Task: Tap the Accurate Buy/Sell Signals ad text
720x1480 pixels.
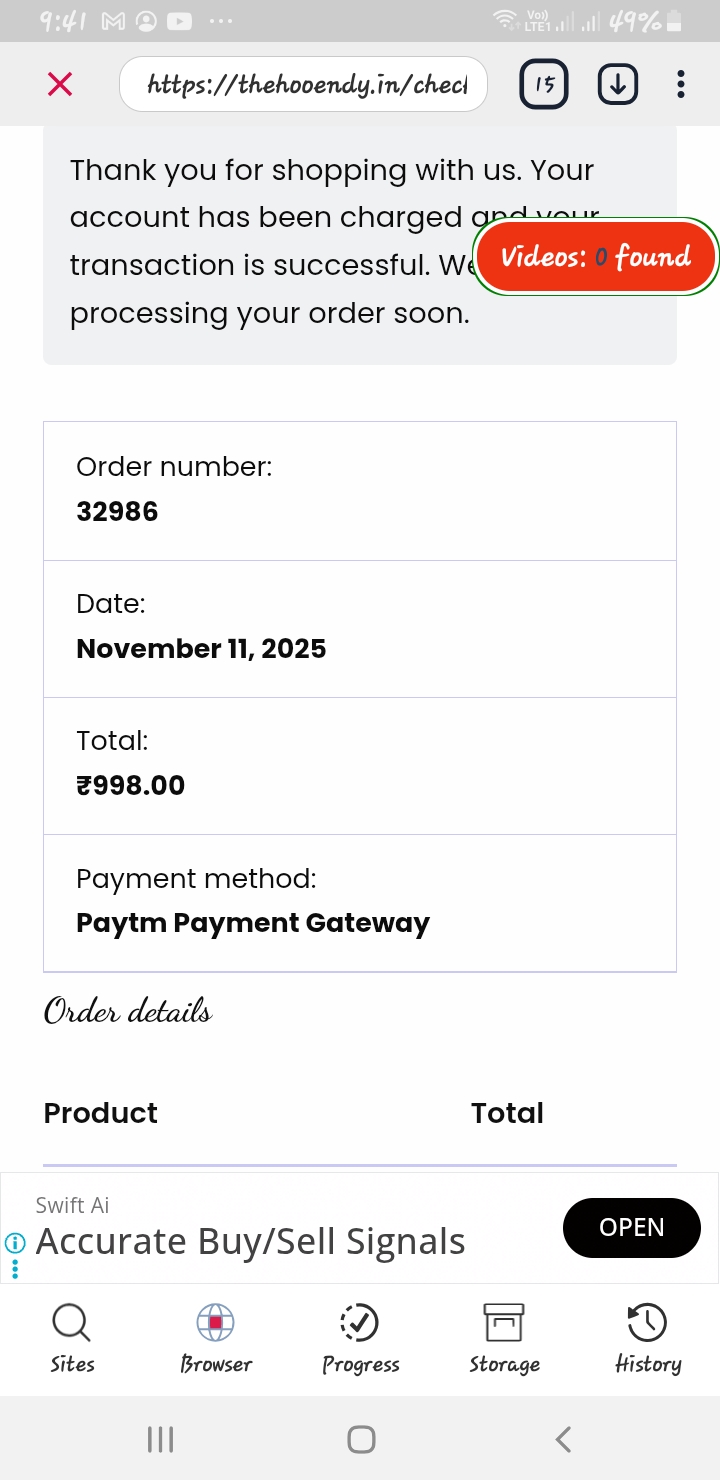Action: 251,1242
